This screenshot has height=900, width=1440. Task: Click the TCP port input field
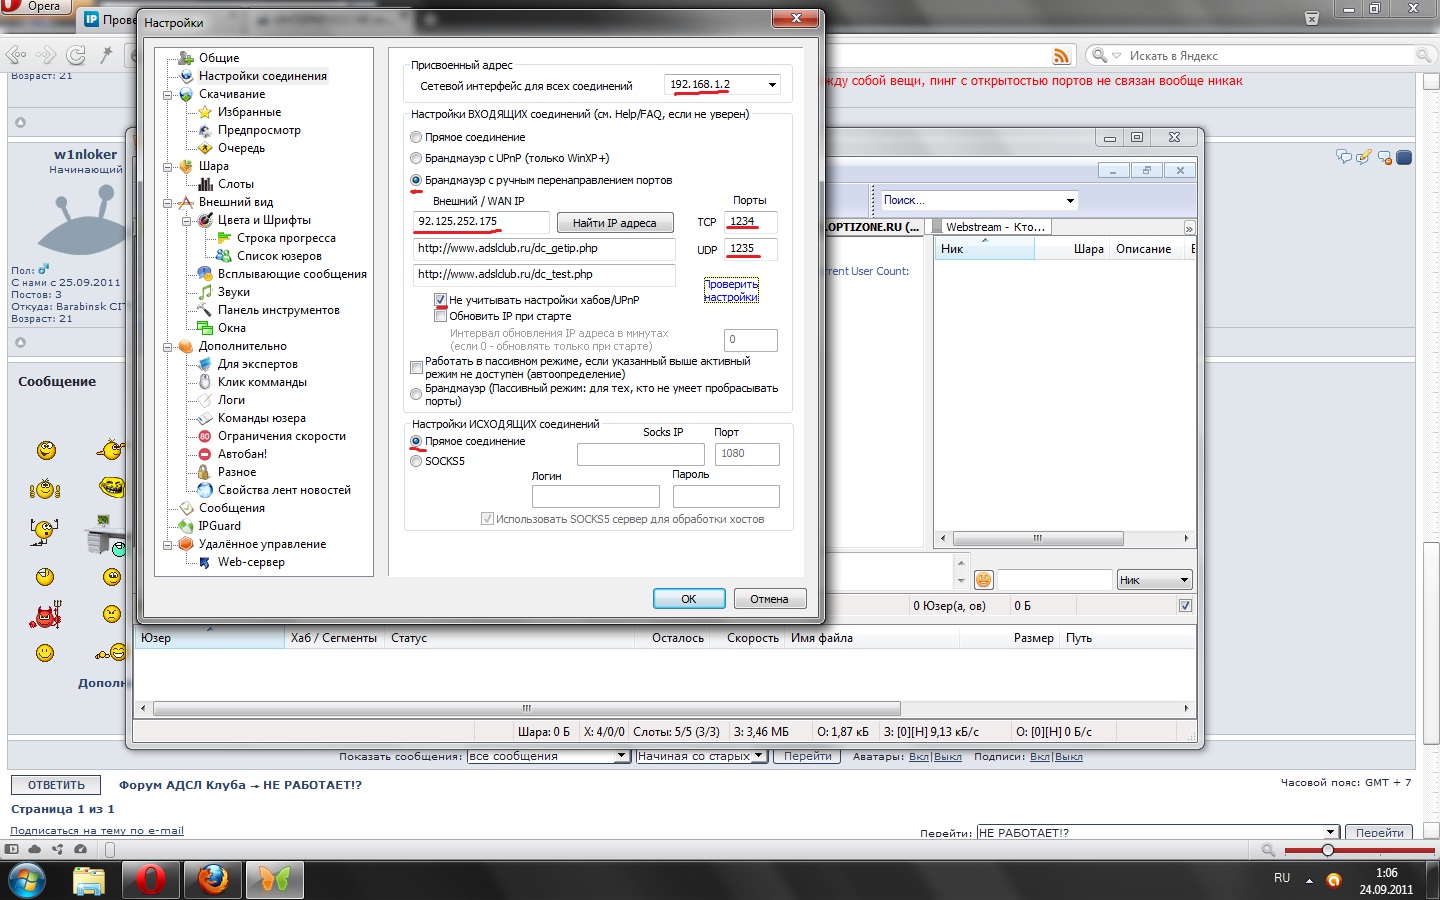[x=751, y=222]
